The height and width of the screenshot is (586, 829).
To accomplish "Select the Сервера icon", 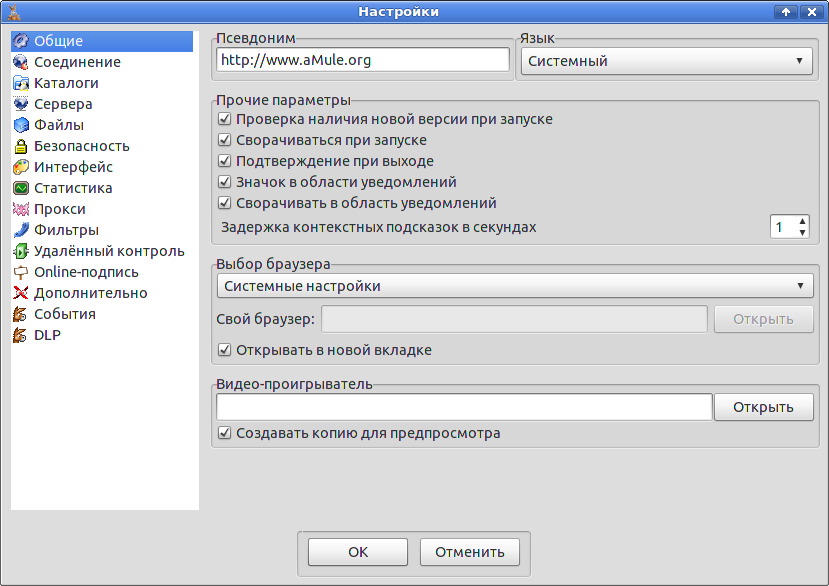I will click(21, 104).
